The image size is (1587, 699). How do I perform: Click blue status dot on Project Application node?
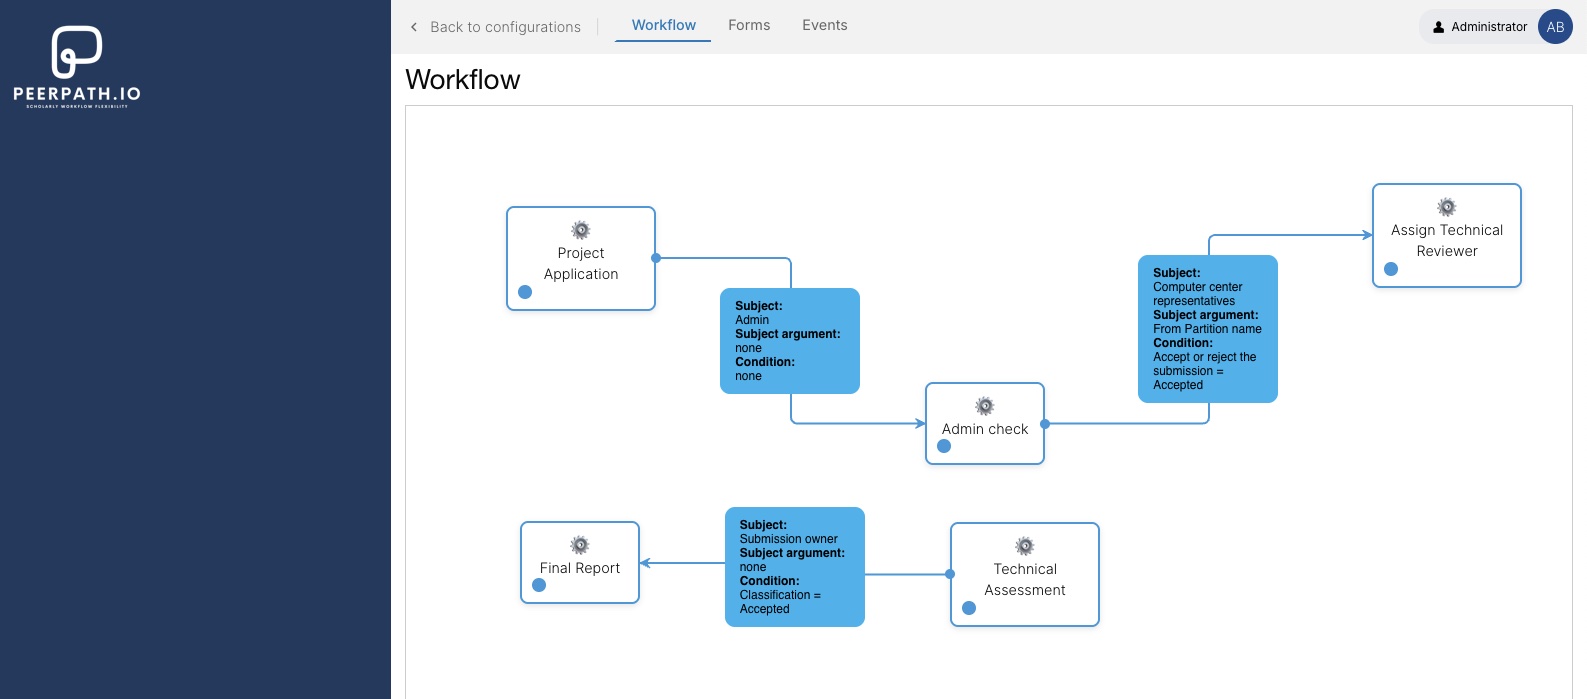pos(525,292)
